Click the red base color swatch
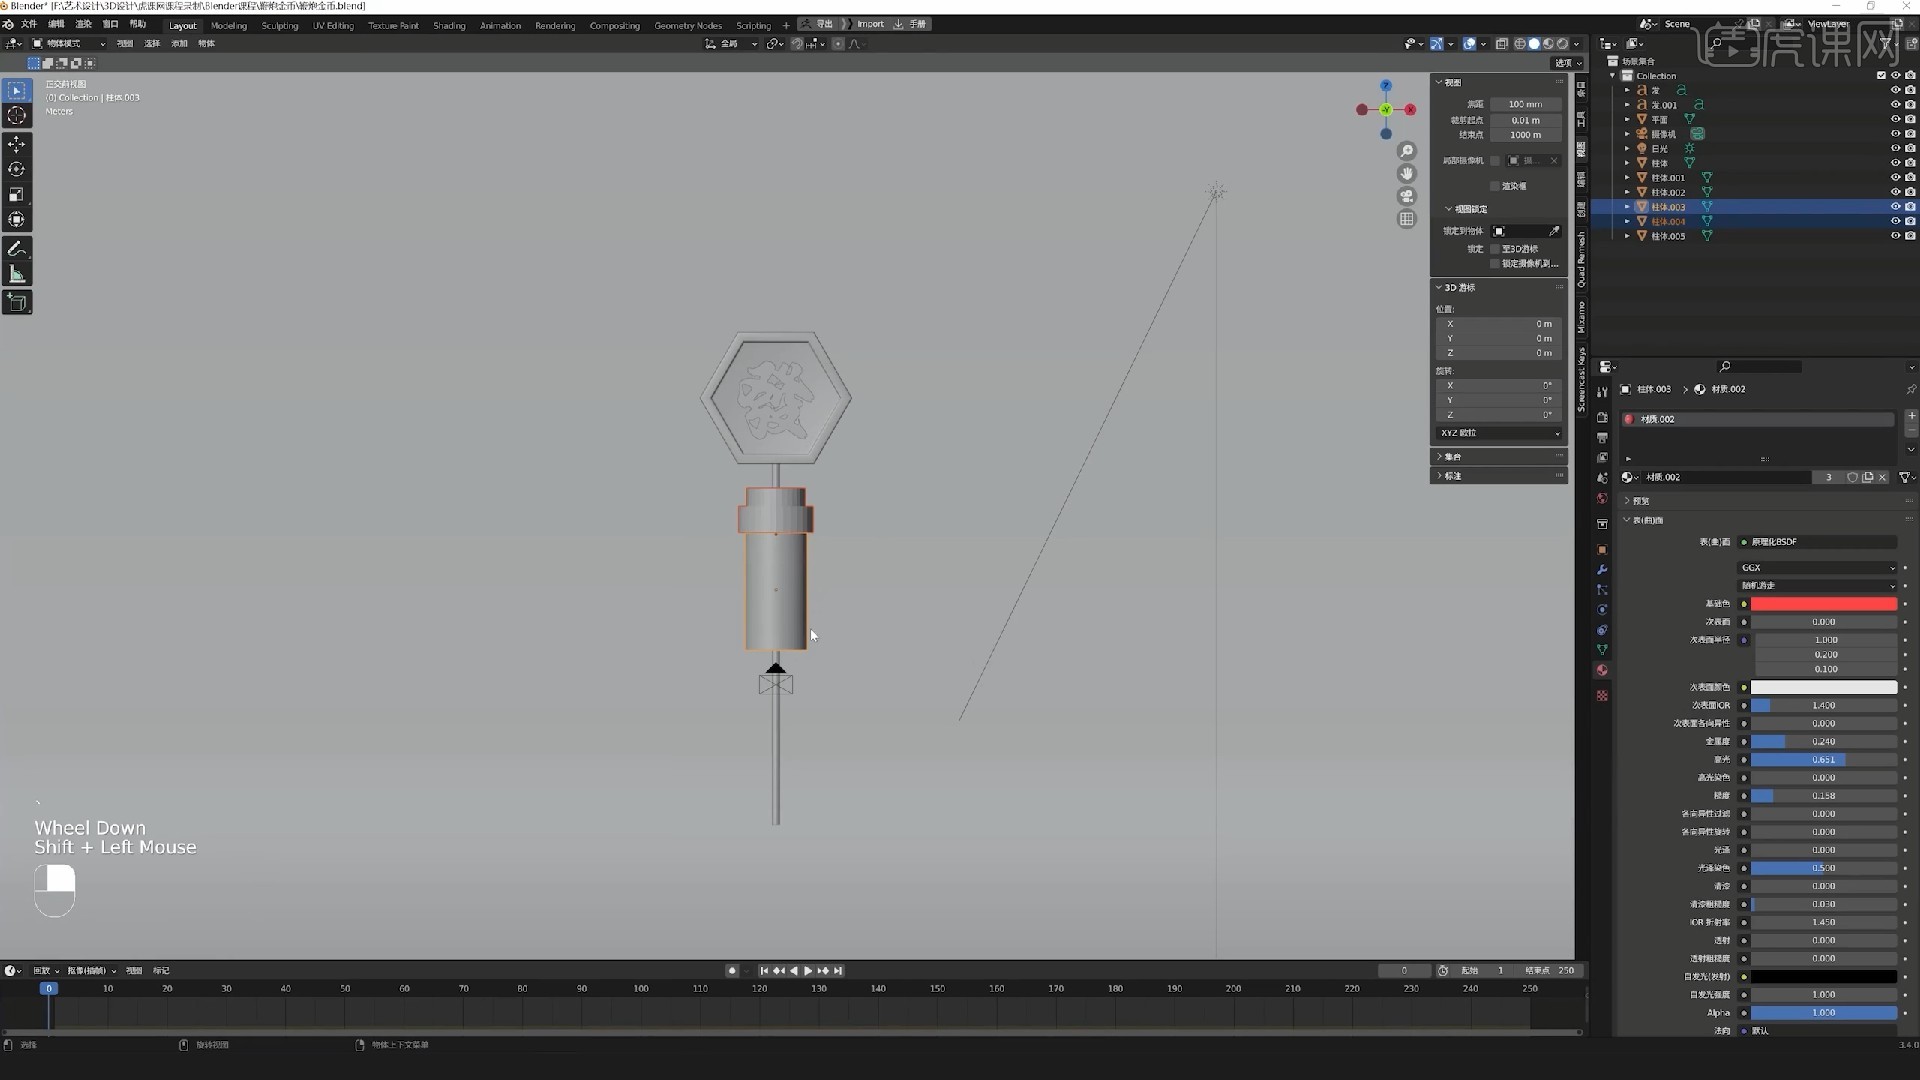Screen dimensions: 1920x1080 point(1824,604)
